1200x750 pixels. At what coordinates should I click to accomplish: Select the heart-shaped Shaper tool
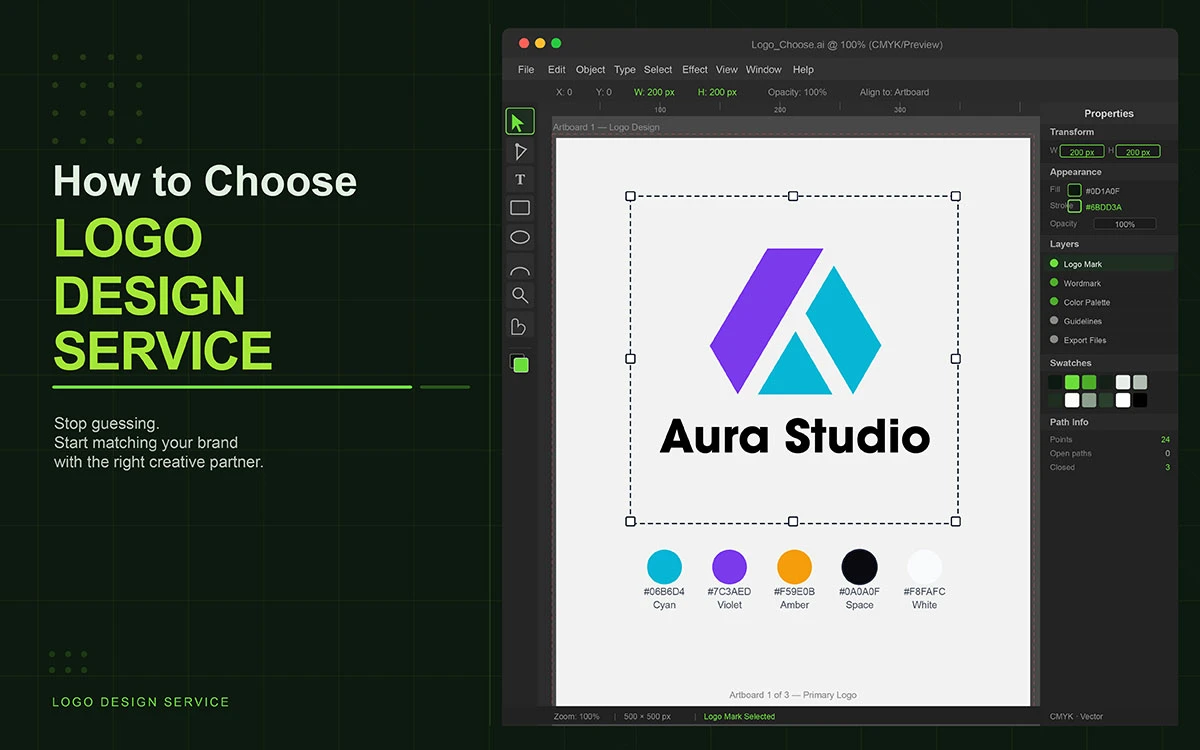click(518, 326)
